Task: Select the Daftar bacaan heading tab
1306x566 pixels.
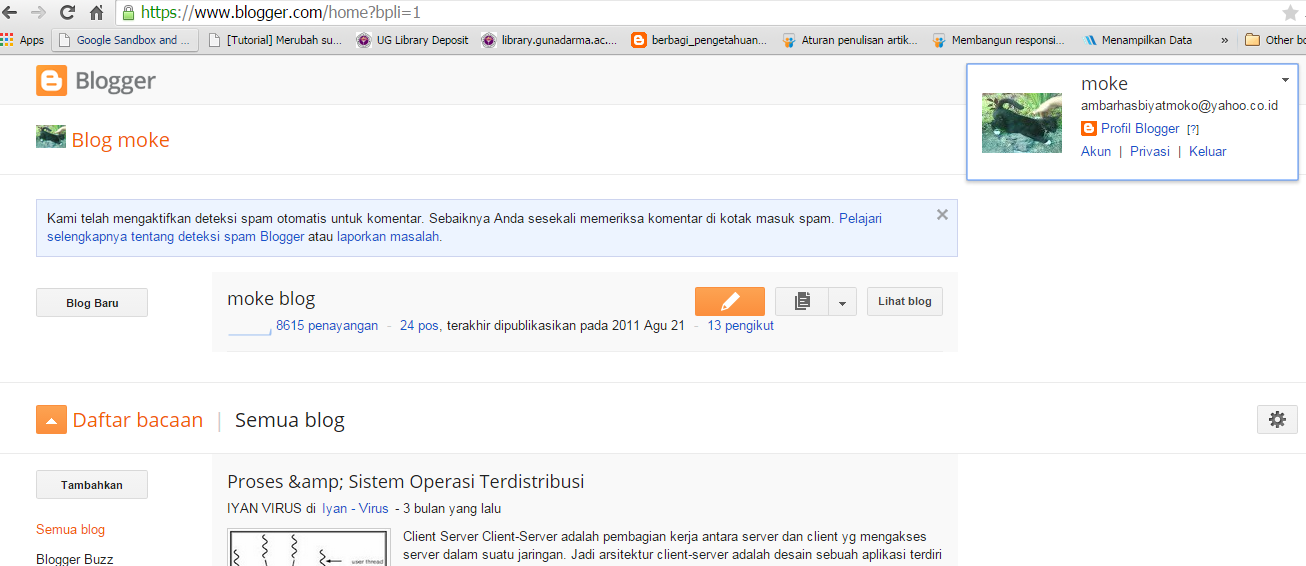Action: [x=138, y=420]
